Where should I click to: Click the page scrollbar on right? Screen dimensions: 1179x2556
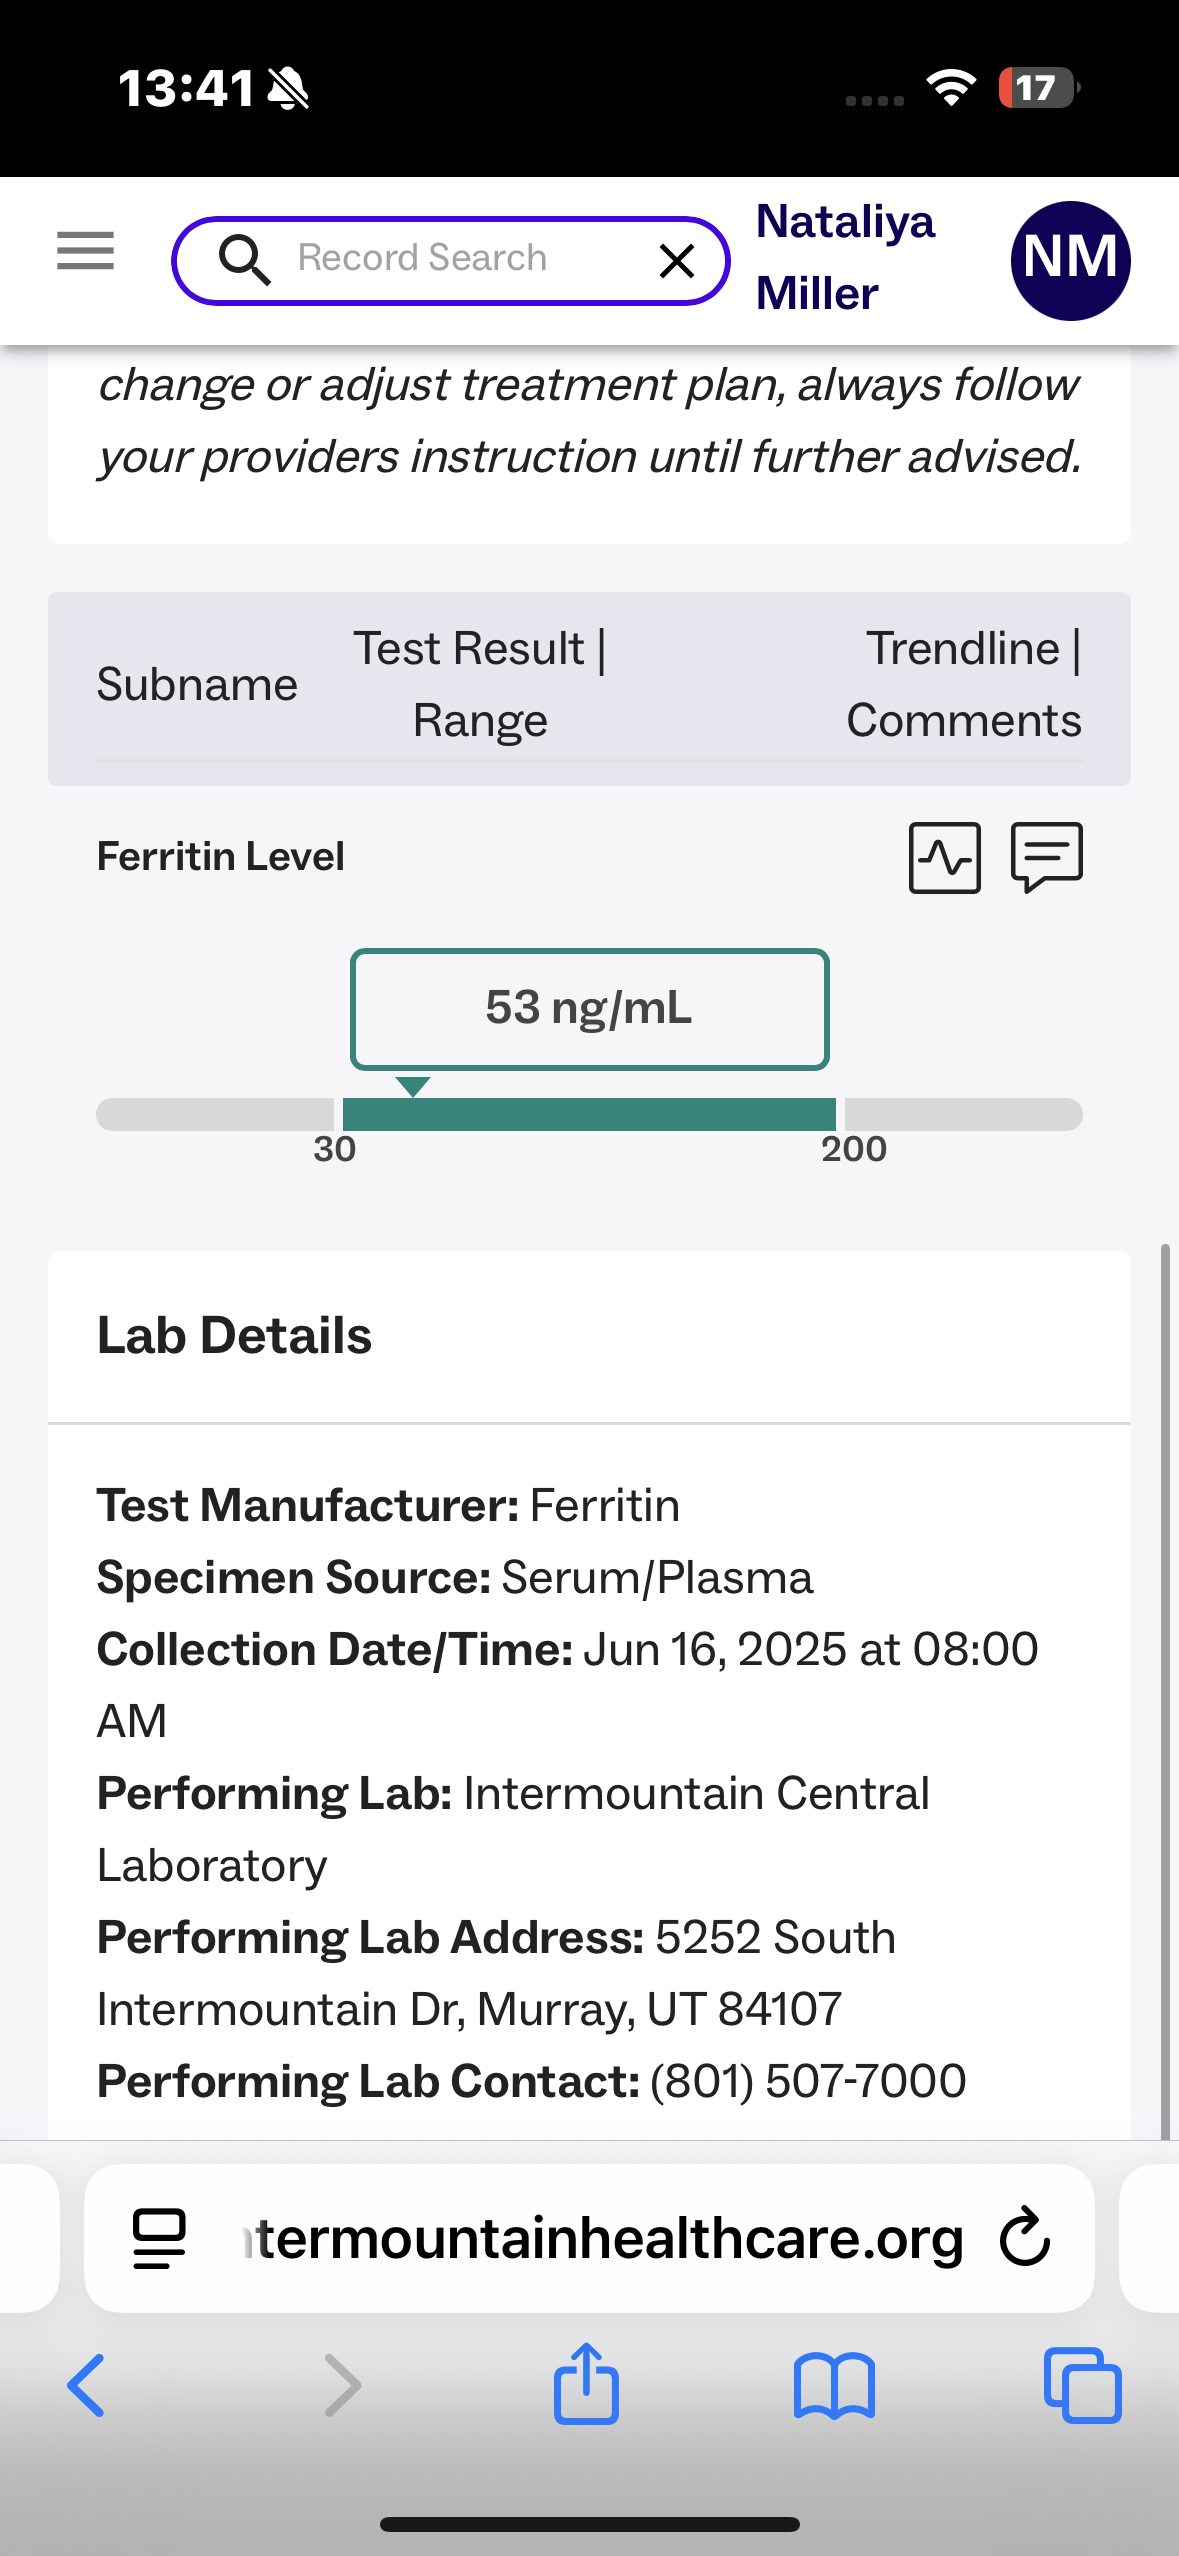tap(1165, 1690)
